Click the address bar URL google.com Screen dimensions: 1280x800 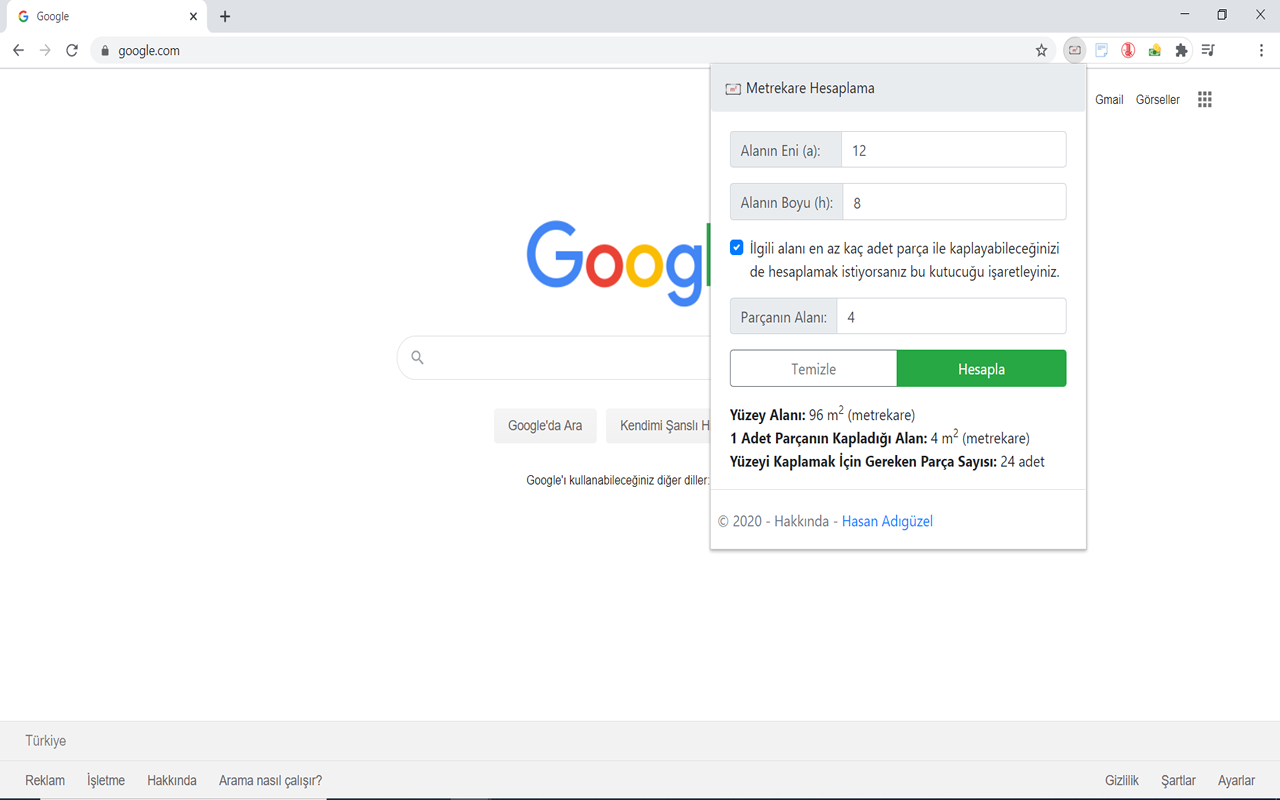149,50
